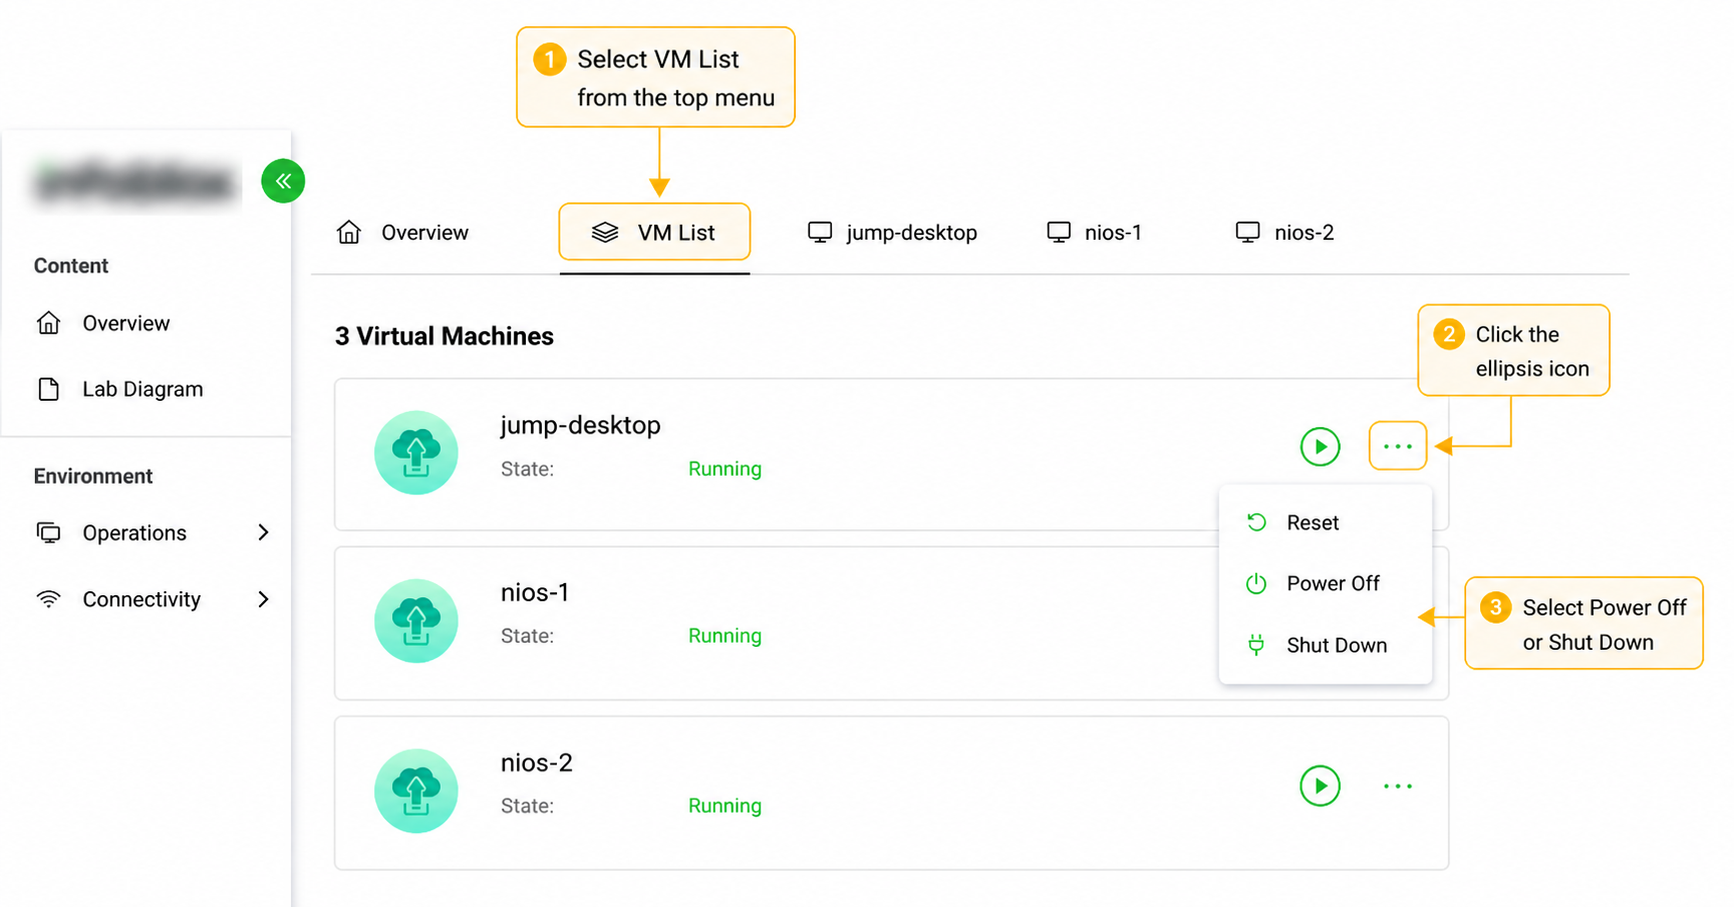1734x907 pixels.
Task: Click the Running state of nios-2
Action: click(725, 806)
